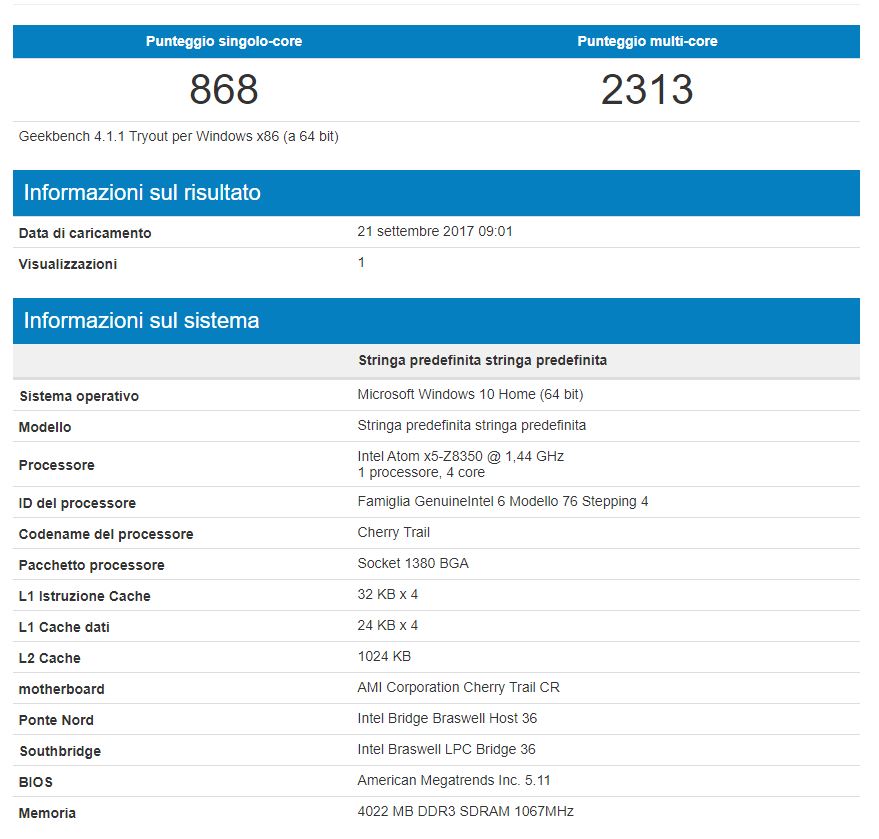Select the single-core score 868

[x=224, y=90]
